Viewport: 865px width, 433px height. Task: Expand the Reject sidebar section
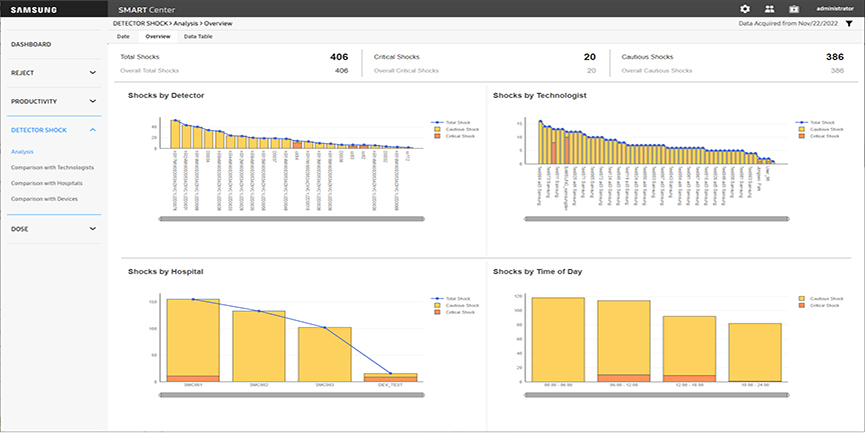(92, 73)
